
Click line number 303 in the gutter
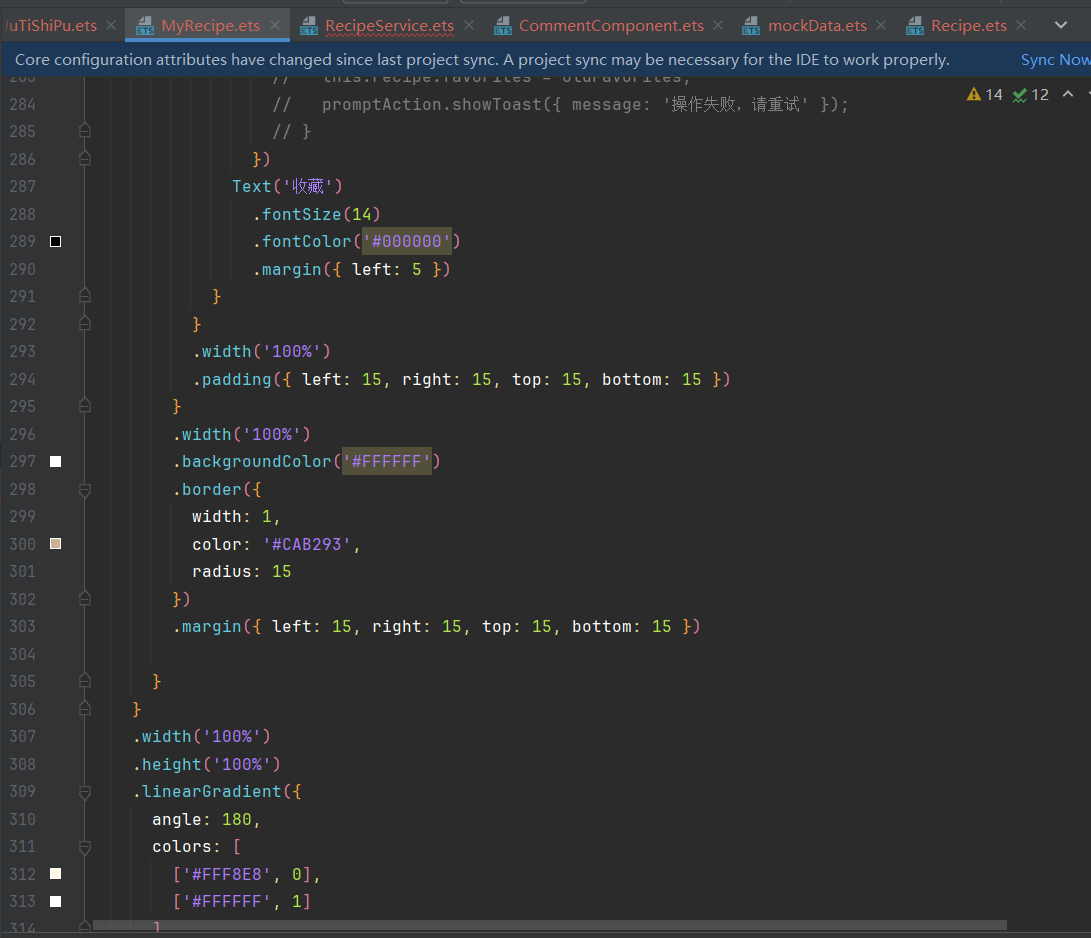coord(22,626)
